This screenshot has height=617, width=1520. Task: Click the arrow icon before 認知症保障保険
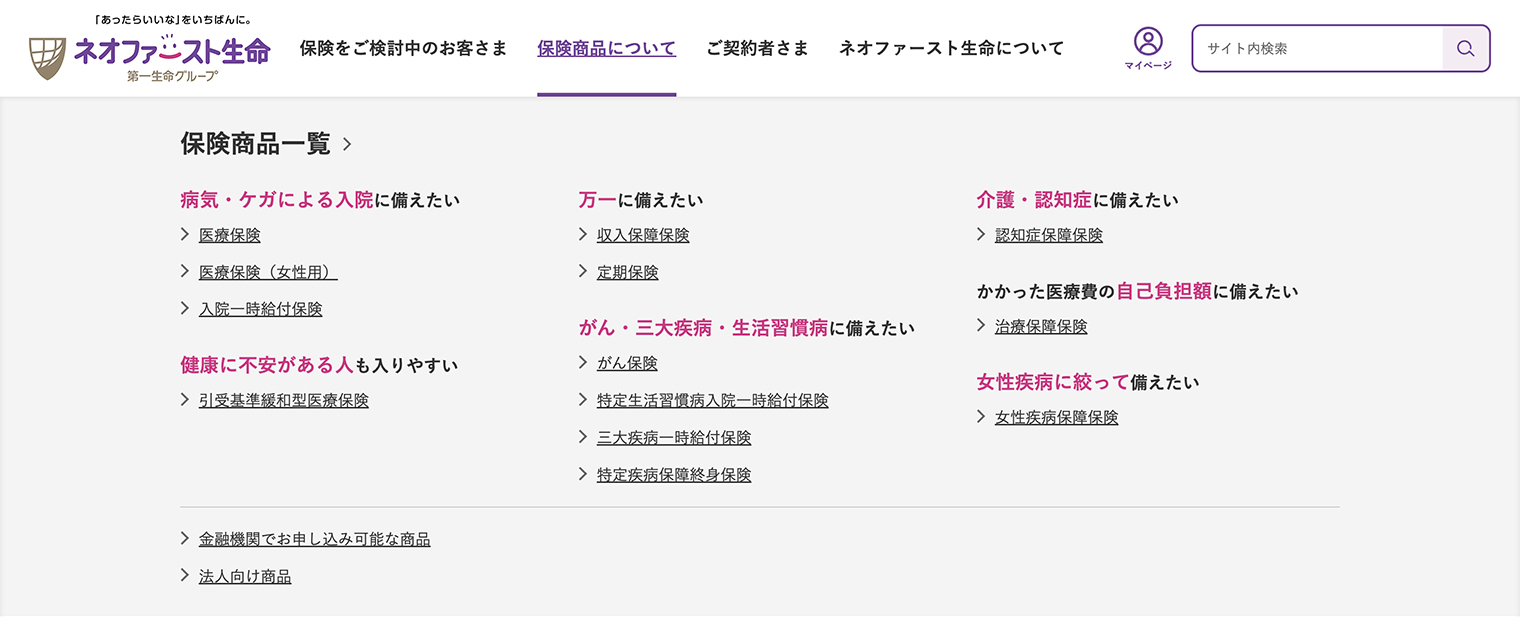click(x=981, y=235)
